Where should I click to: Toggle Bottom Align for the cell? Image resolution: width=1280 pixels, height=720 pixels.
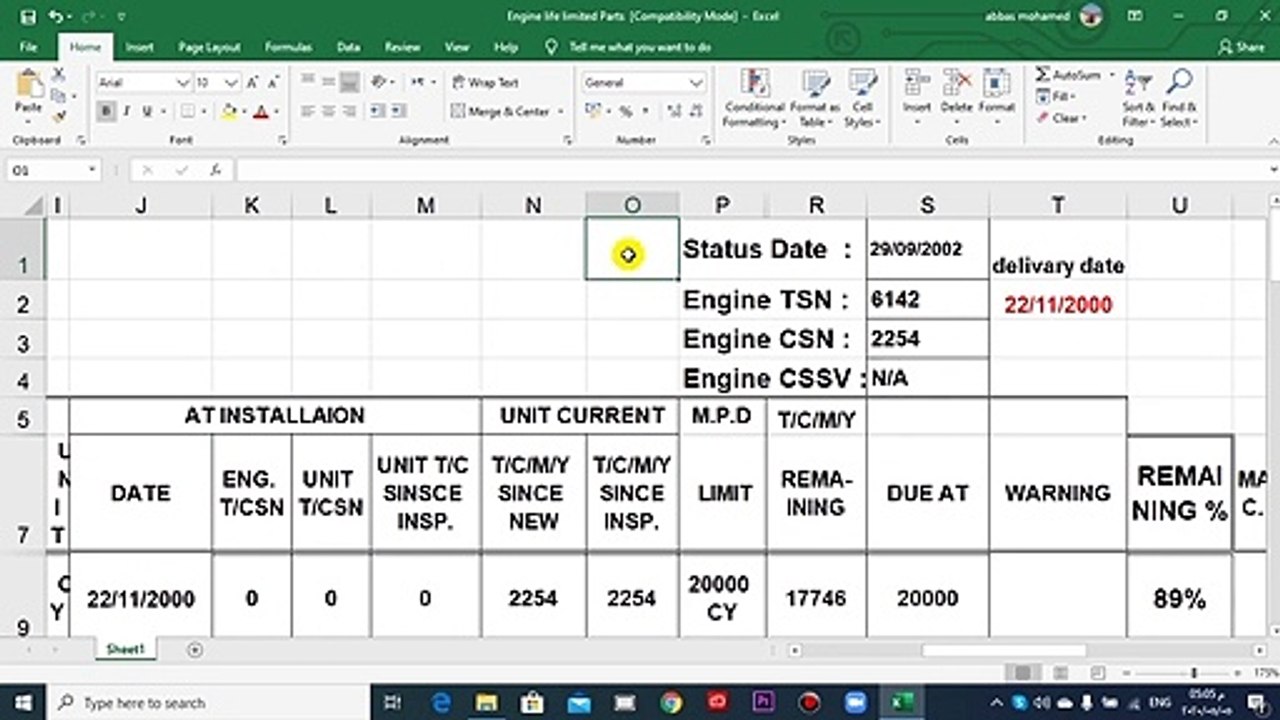tap(349, 83)
